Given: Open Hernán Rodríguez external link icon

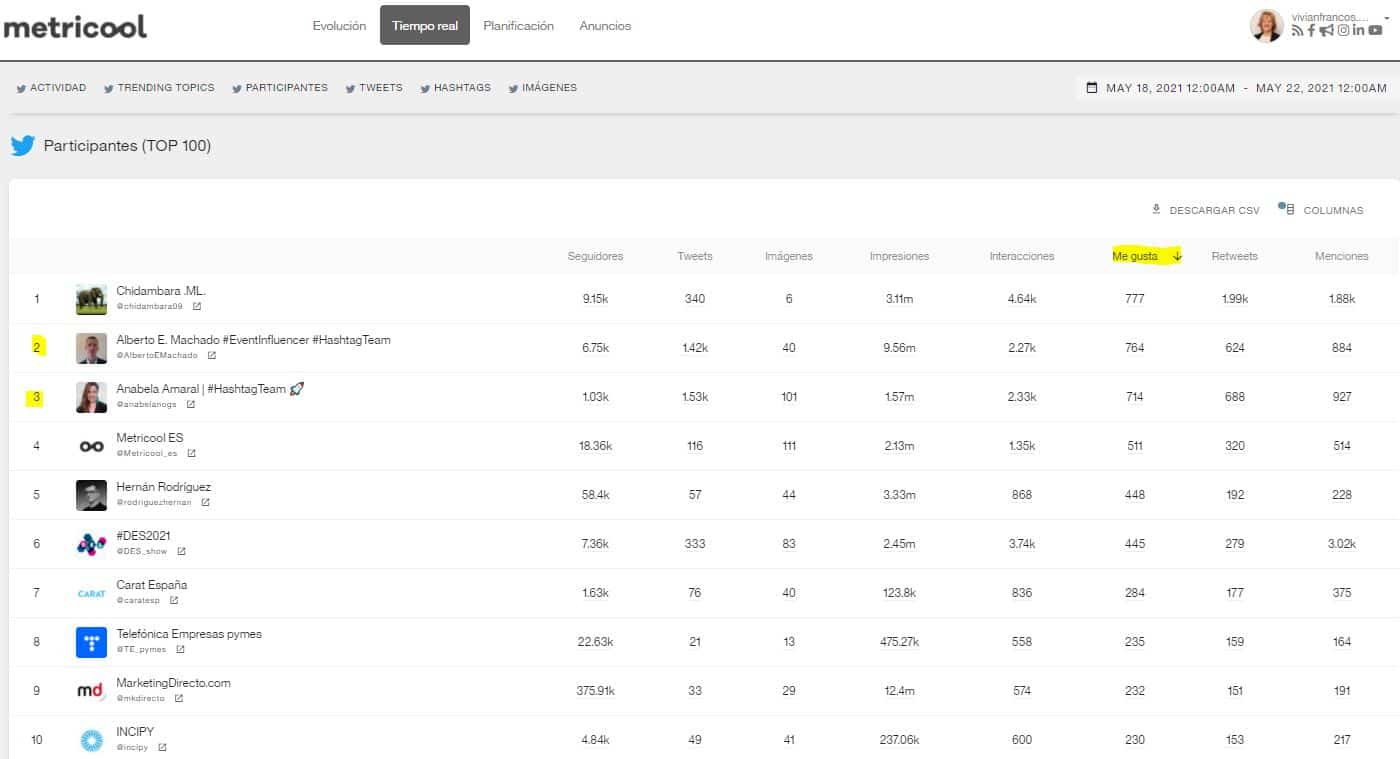Looking at the screenshot, I should pos(205,503).
